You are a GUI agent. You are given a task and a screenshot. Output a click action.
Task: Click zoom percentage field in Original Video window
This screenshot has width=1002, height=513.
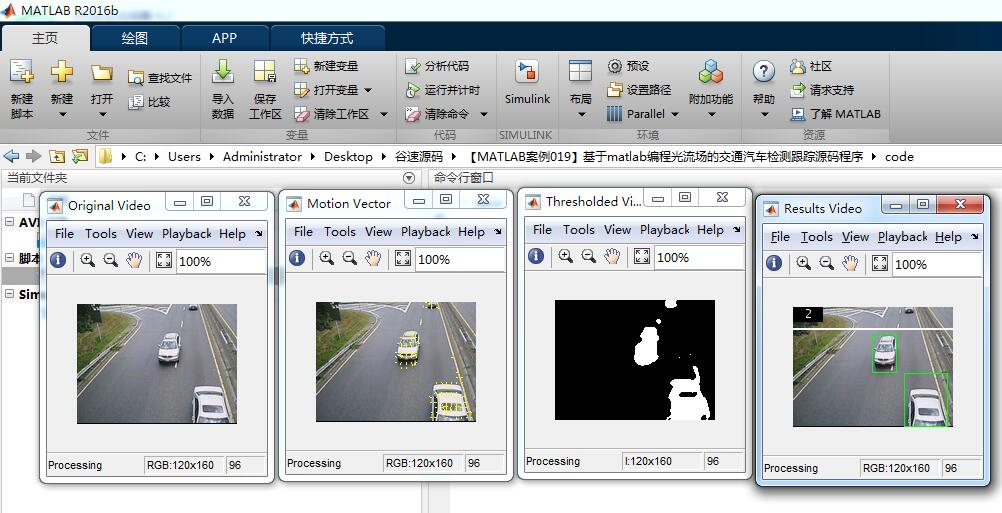pyautogui.click(x=220, y=261)
